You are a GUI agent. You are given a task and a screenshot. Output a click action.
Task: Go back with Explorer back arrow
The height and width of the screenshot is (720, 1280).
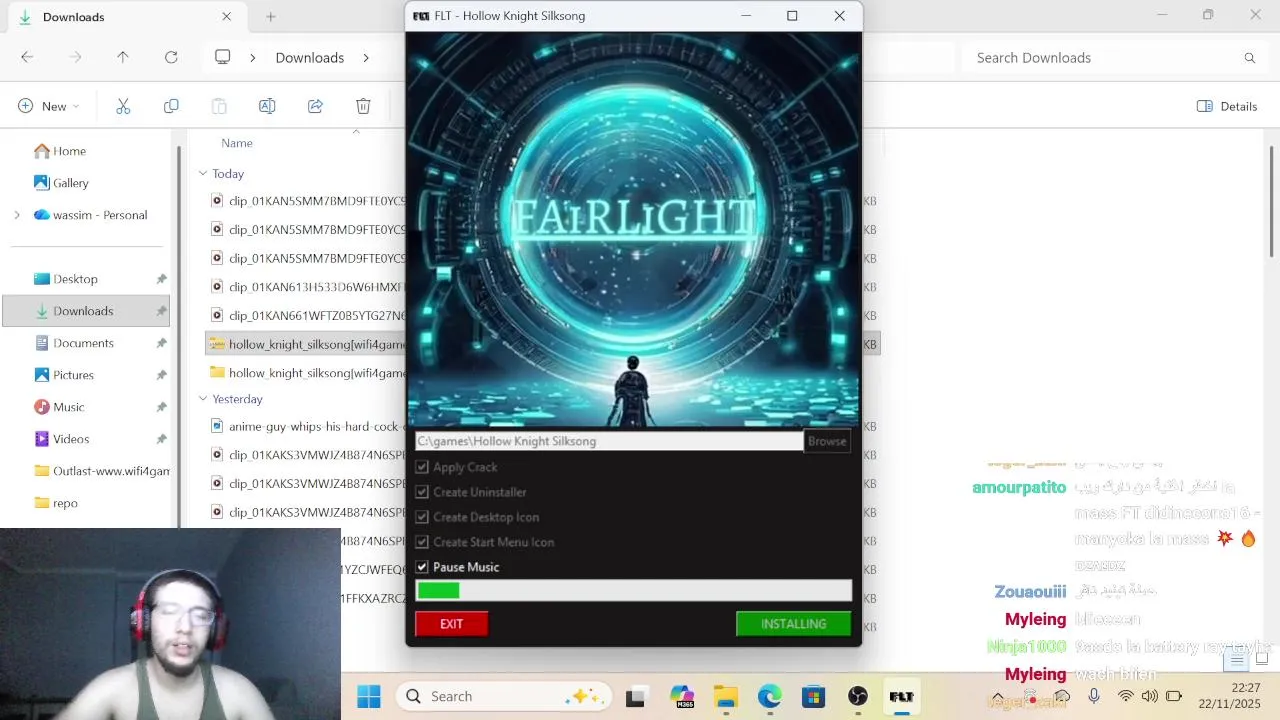(27, 57)
